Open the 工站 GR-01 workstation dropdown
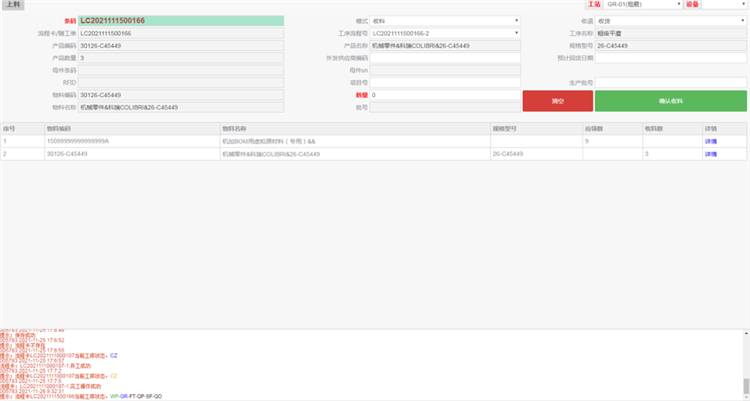 pos(643,5)
